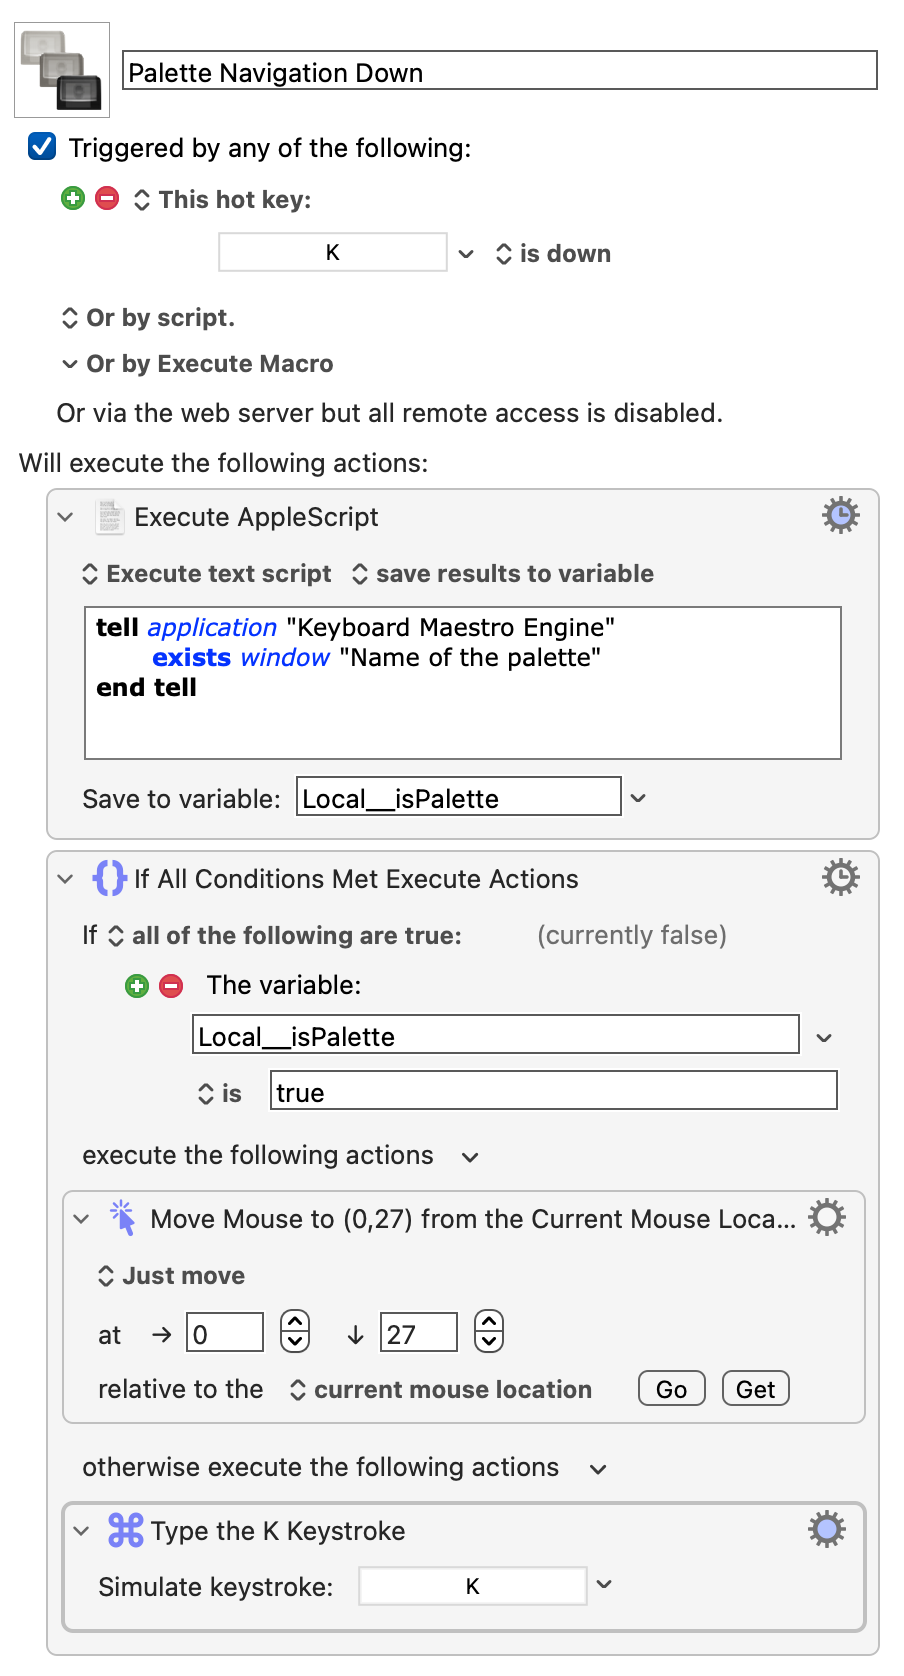This screenshot has height=1676, width=904.
Task: Collapse the Move Mouse action
Action: pyautogui.click(x=82, y=1219)
